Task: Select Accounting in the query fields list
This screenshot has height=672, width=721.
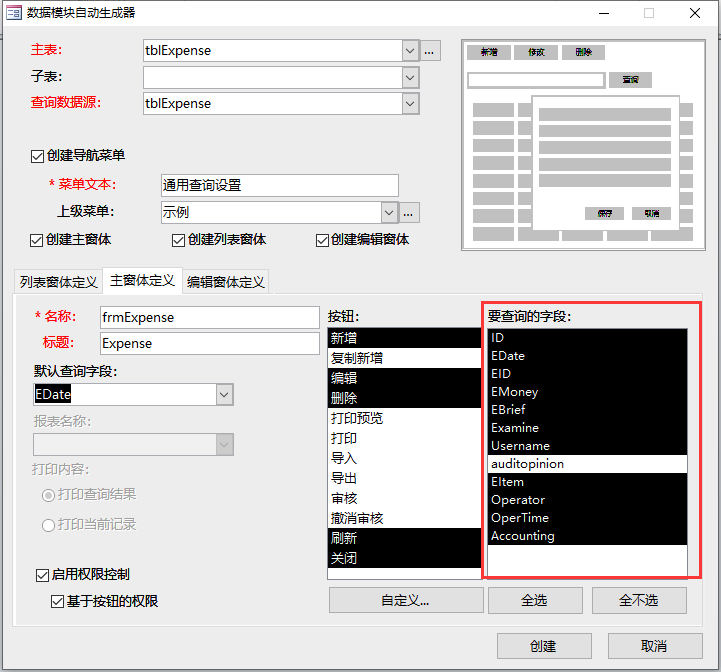Action: click(587, 536)
